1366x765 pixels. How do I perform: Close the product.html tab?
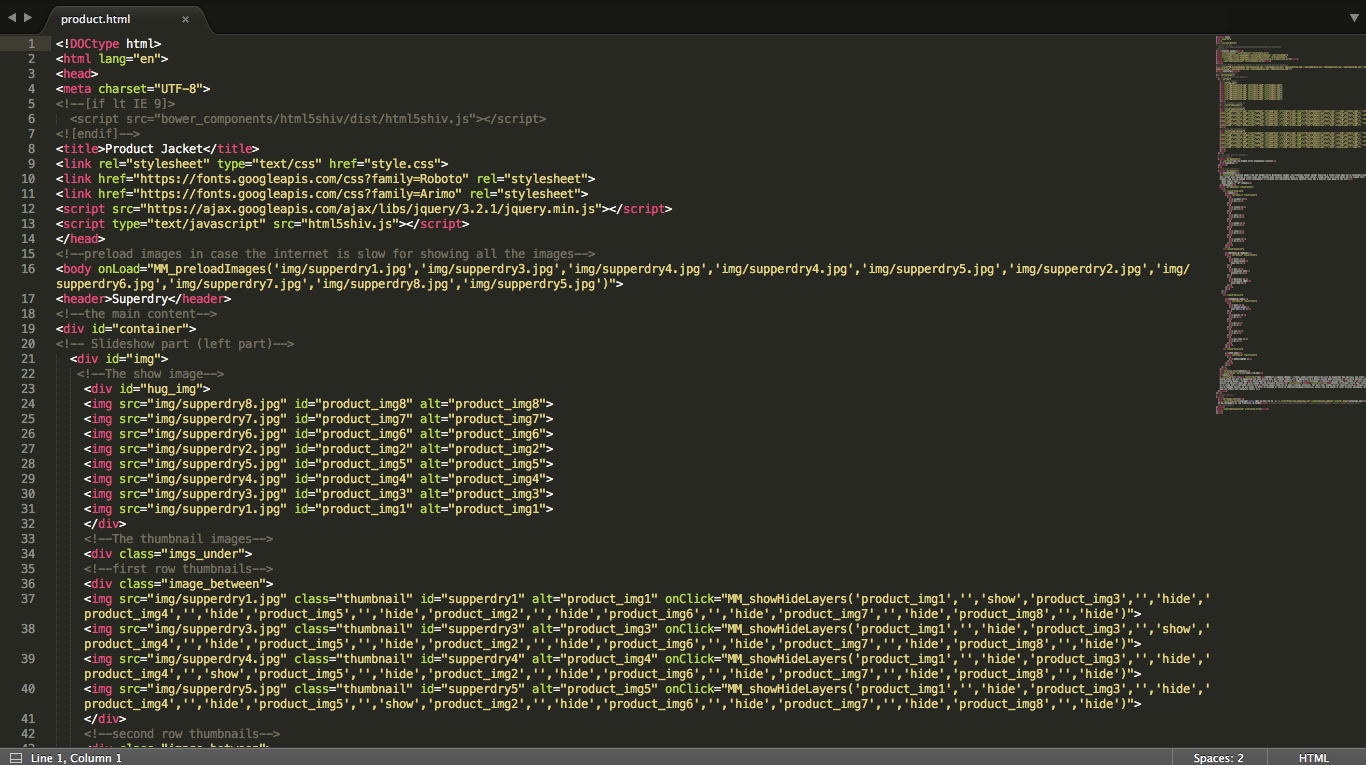click(x=185, y=19)
